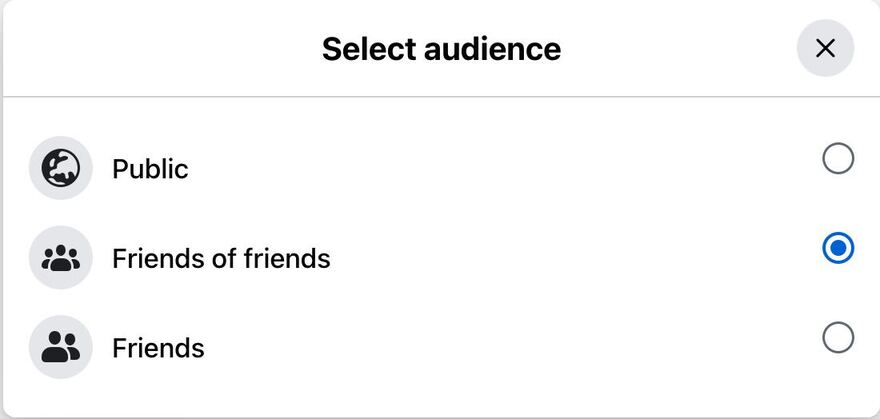The width and height of the screenshot is (880, 419).
Task: Click the empty radio circle next to Public
Action: pos(838,158)
